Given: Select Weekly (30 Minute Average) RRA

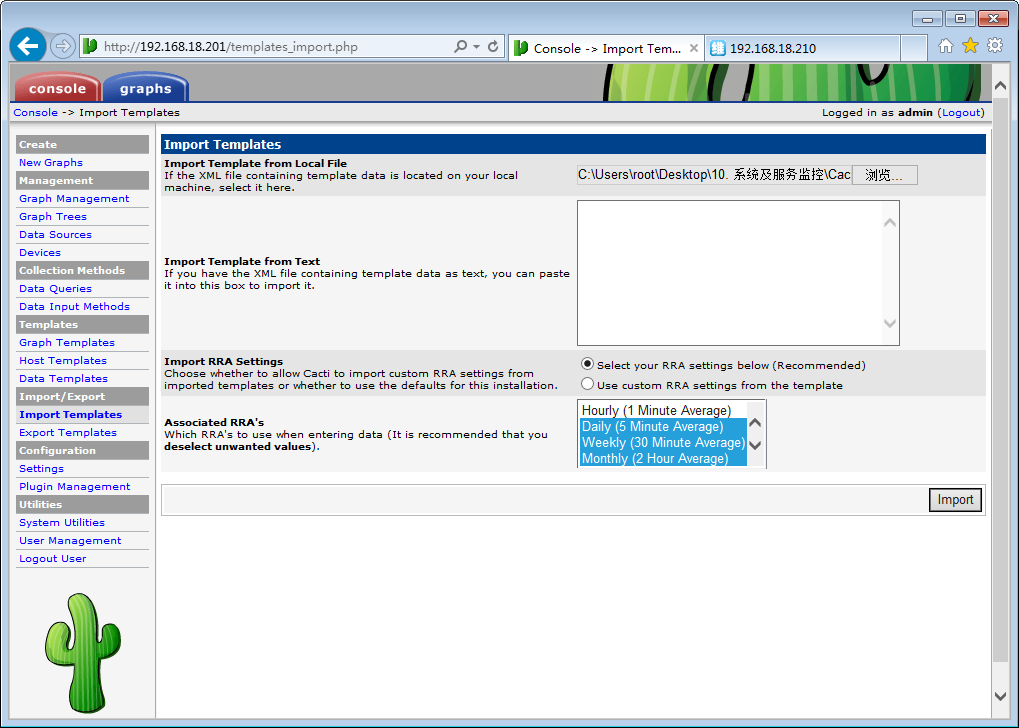Looking at the screenshot, I should (x=663, y=442).
